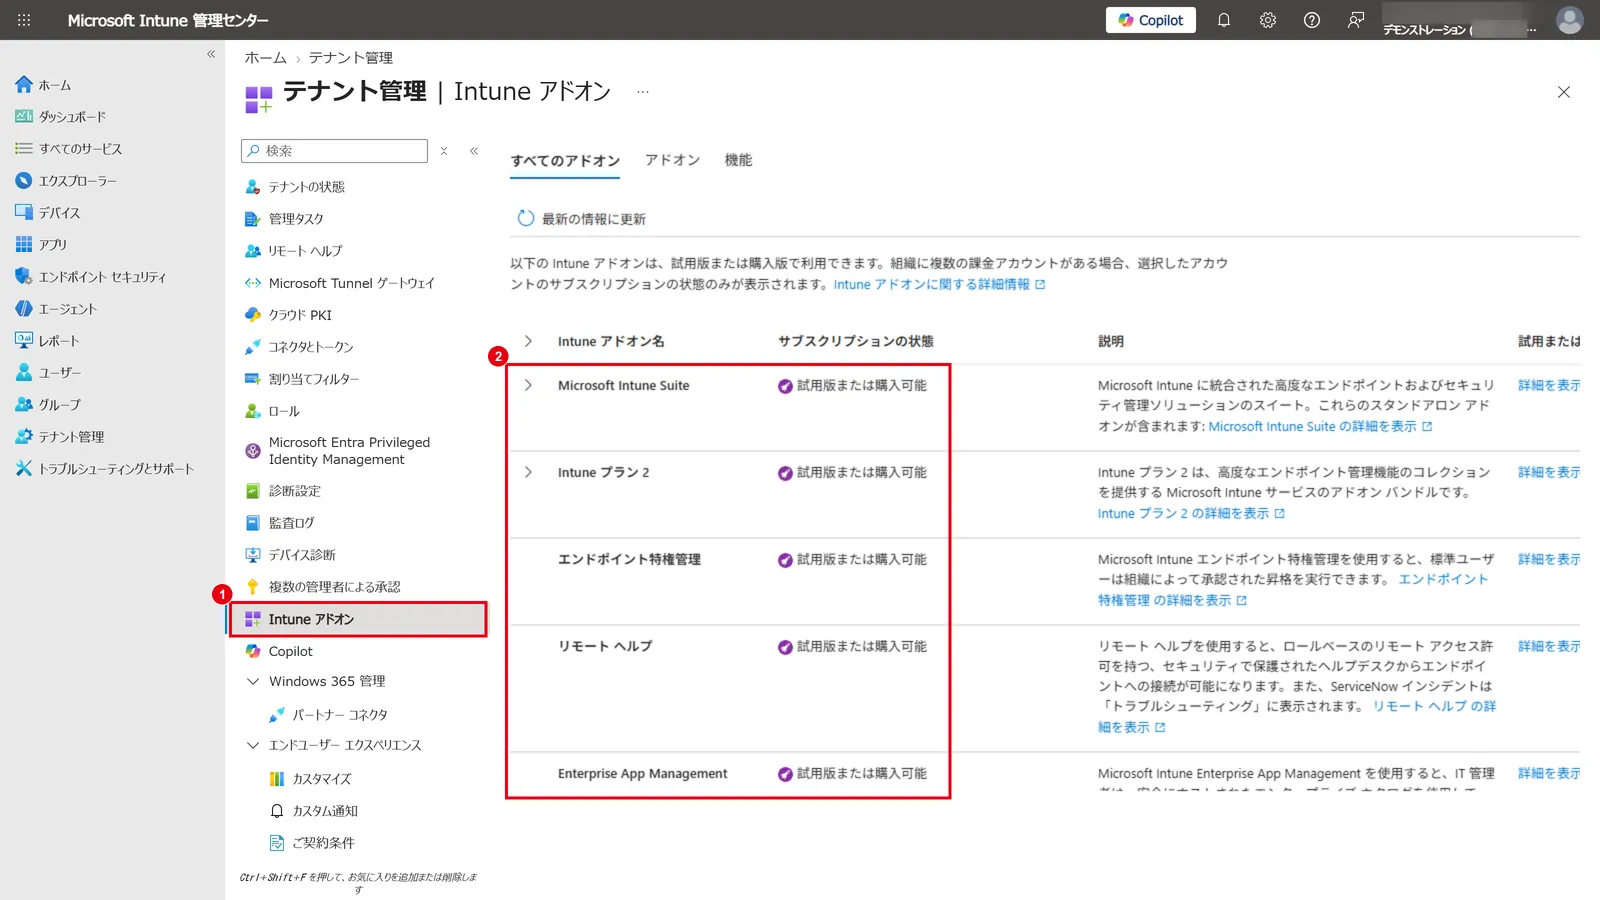Open Microsoft Intune Suite の詳細を表示 link

tap(1320, 427)
